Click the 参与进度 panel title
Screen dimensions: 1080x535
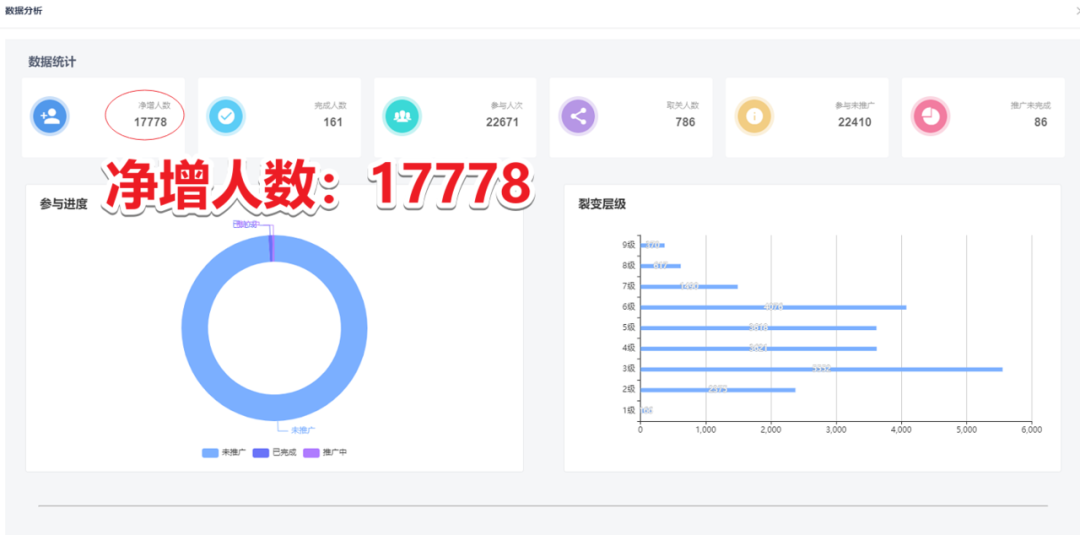(x=63, y=204)
